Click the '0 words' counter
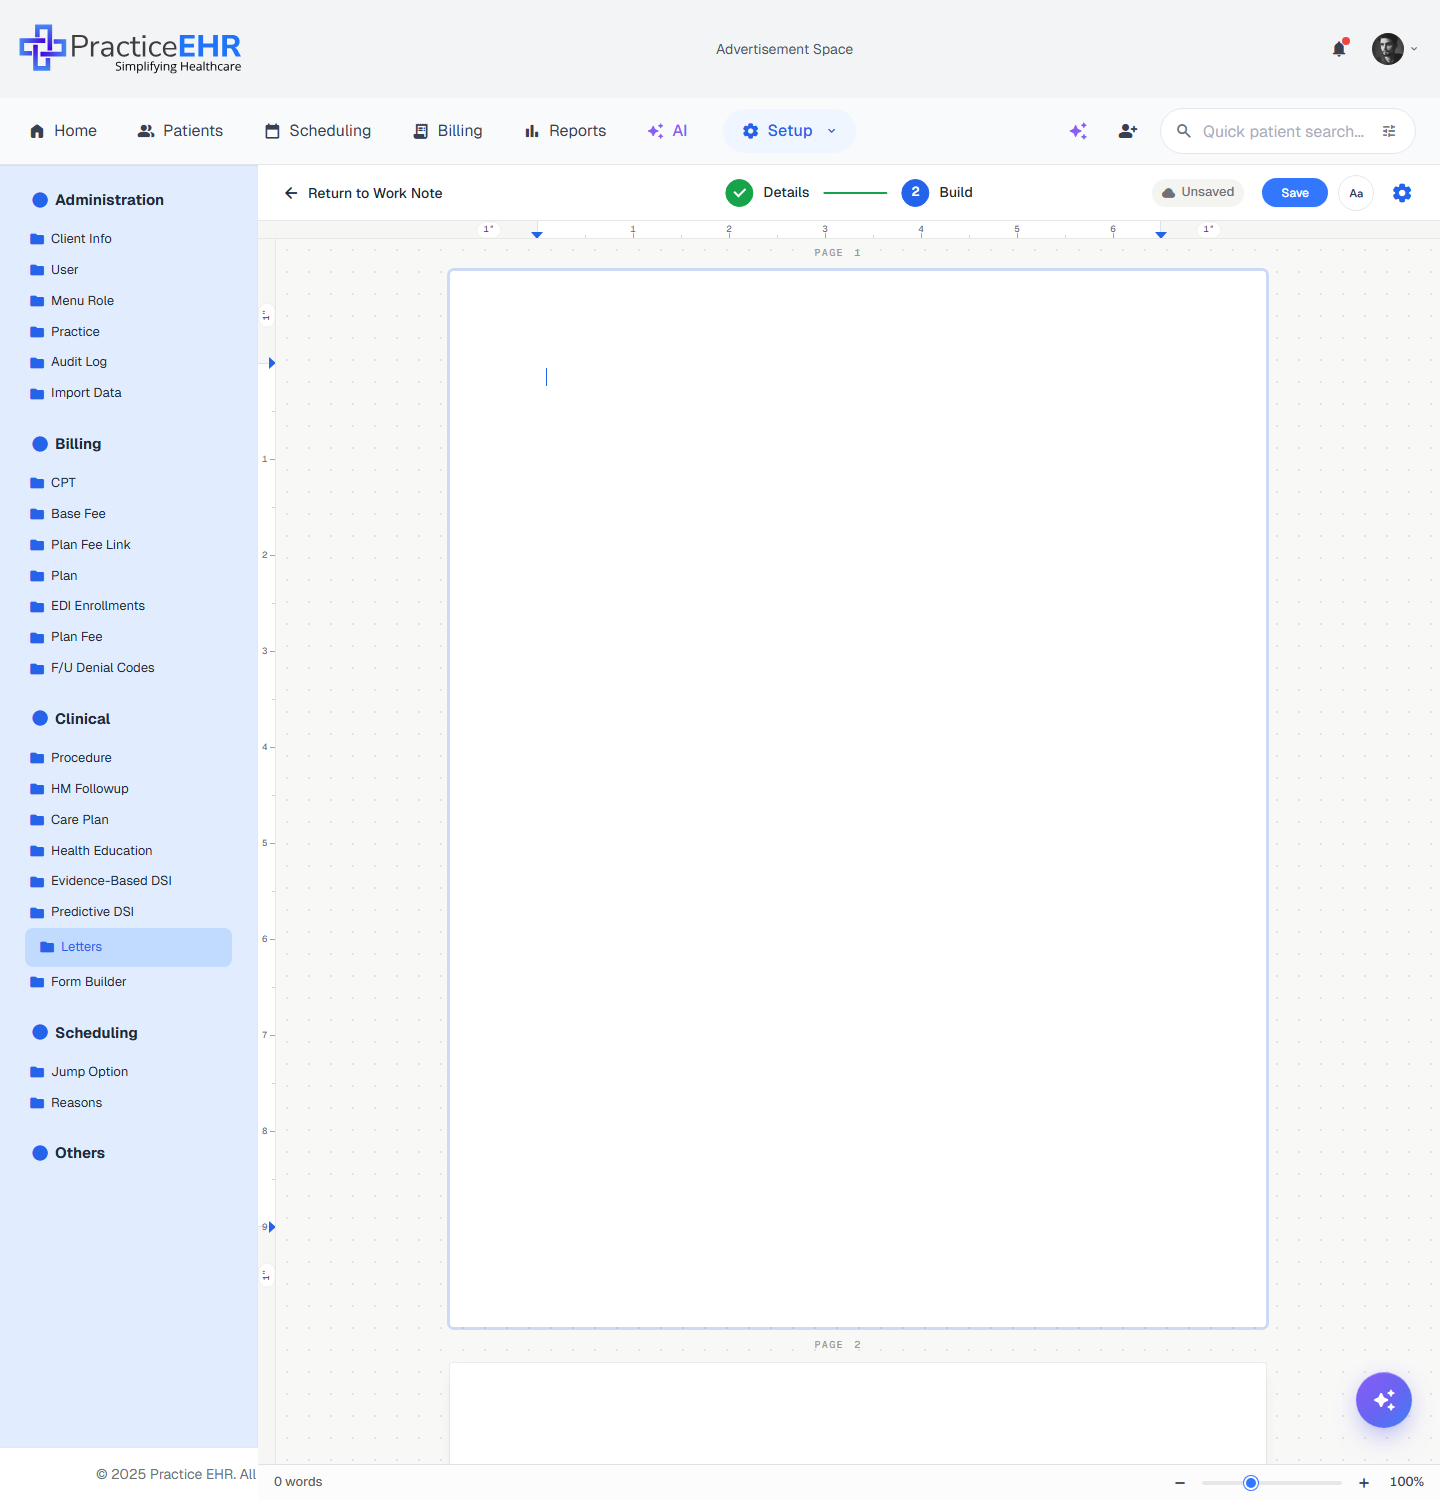The height and width of the screenshot is (1500, 1440). tap(298, 1482)
